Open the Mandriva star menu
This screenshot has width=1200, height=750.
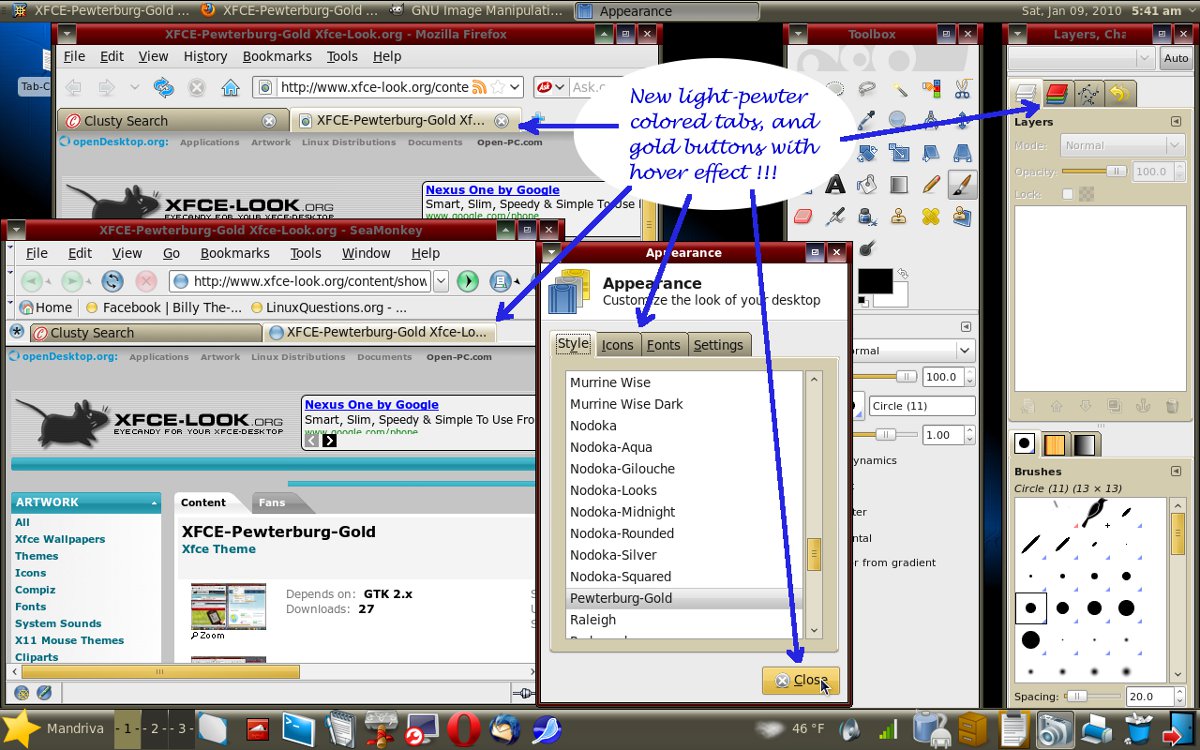(21, 728)
